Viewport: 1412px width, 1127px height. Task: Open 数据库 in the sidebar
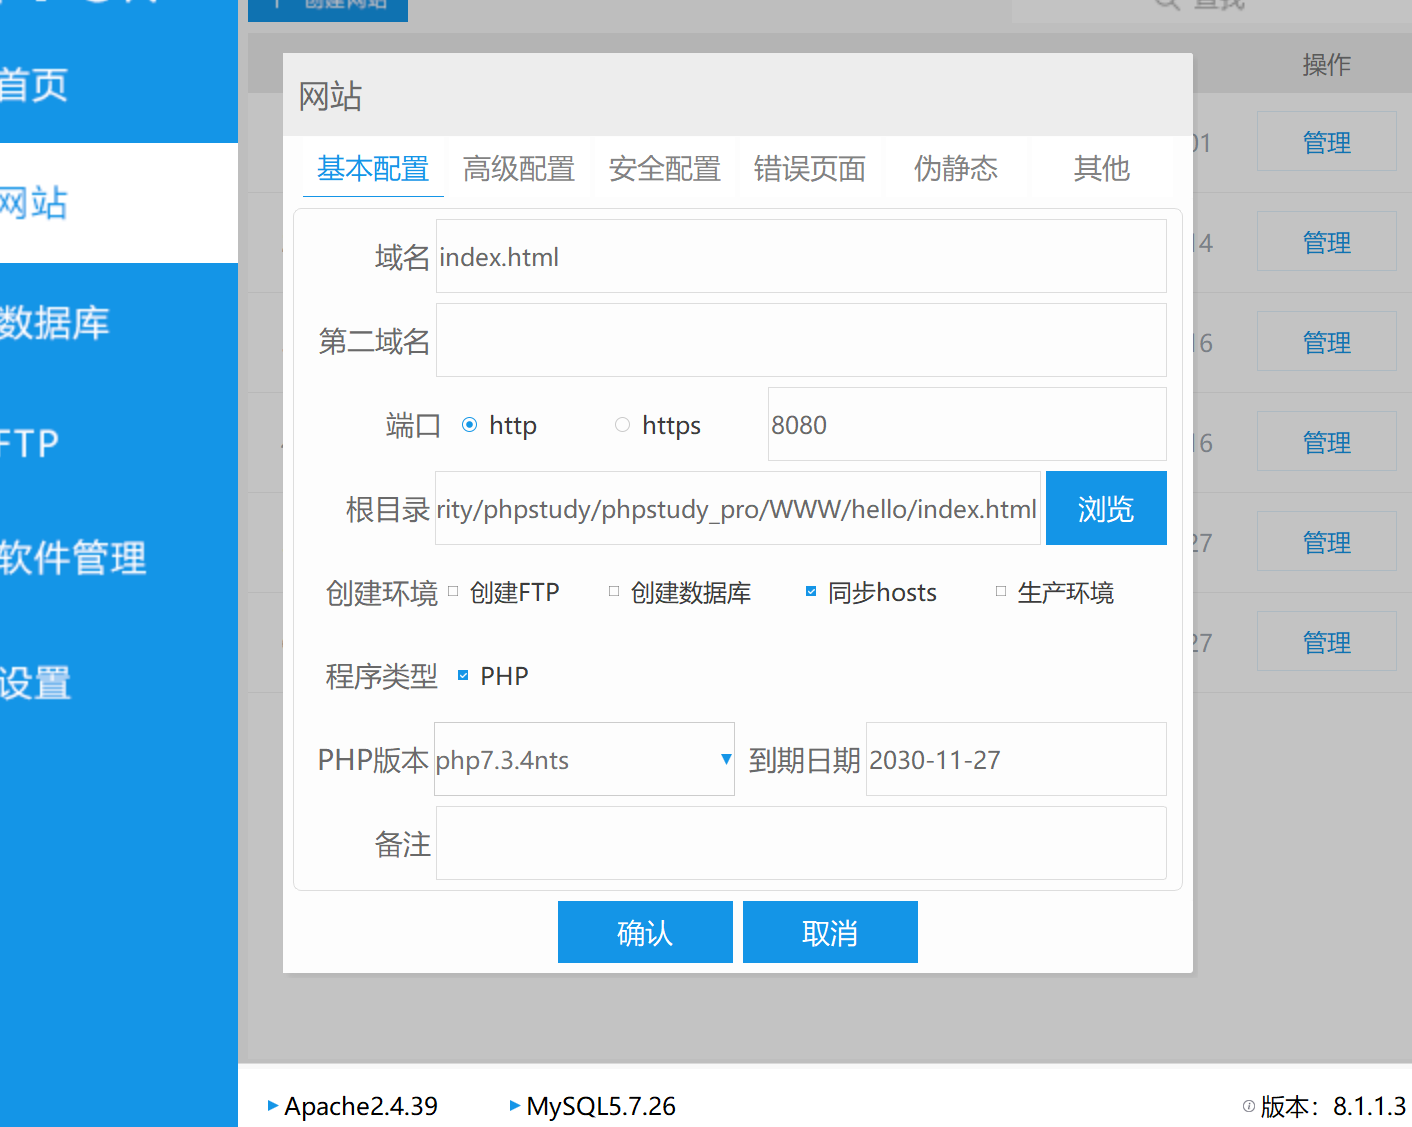point(119,323)
